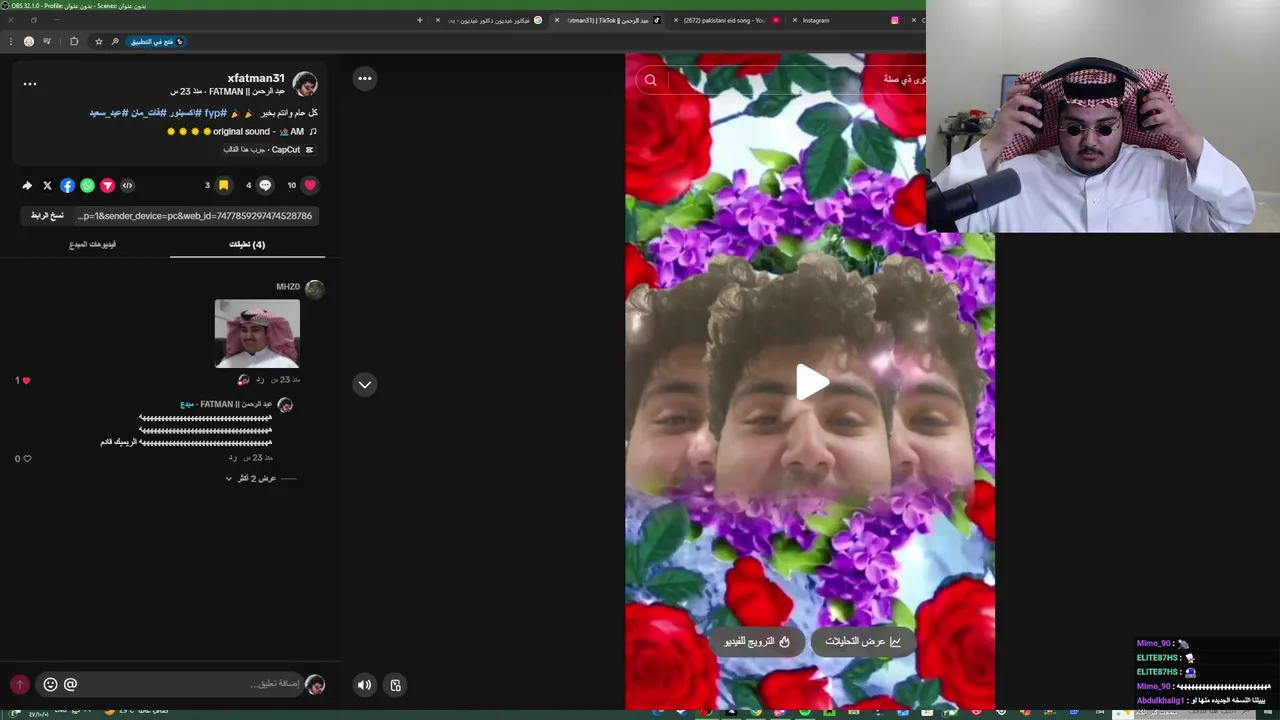This screenshot has width=1280, height=720.
Task: Click the promote video button
Action: 757,641
